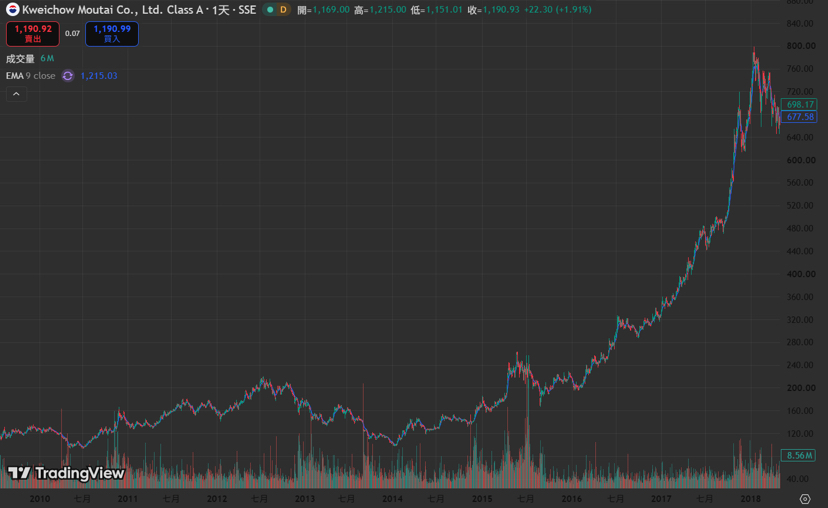Select the volume indicator legend label
This screenshot has width=828, height=508.
click(x=20, y=59)
